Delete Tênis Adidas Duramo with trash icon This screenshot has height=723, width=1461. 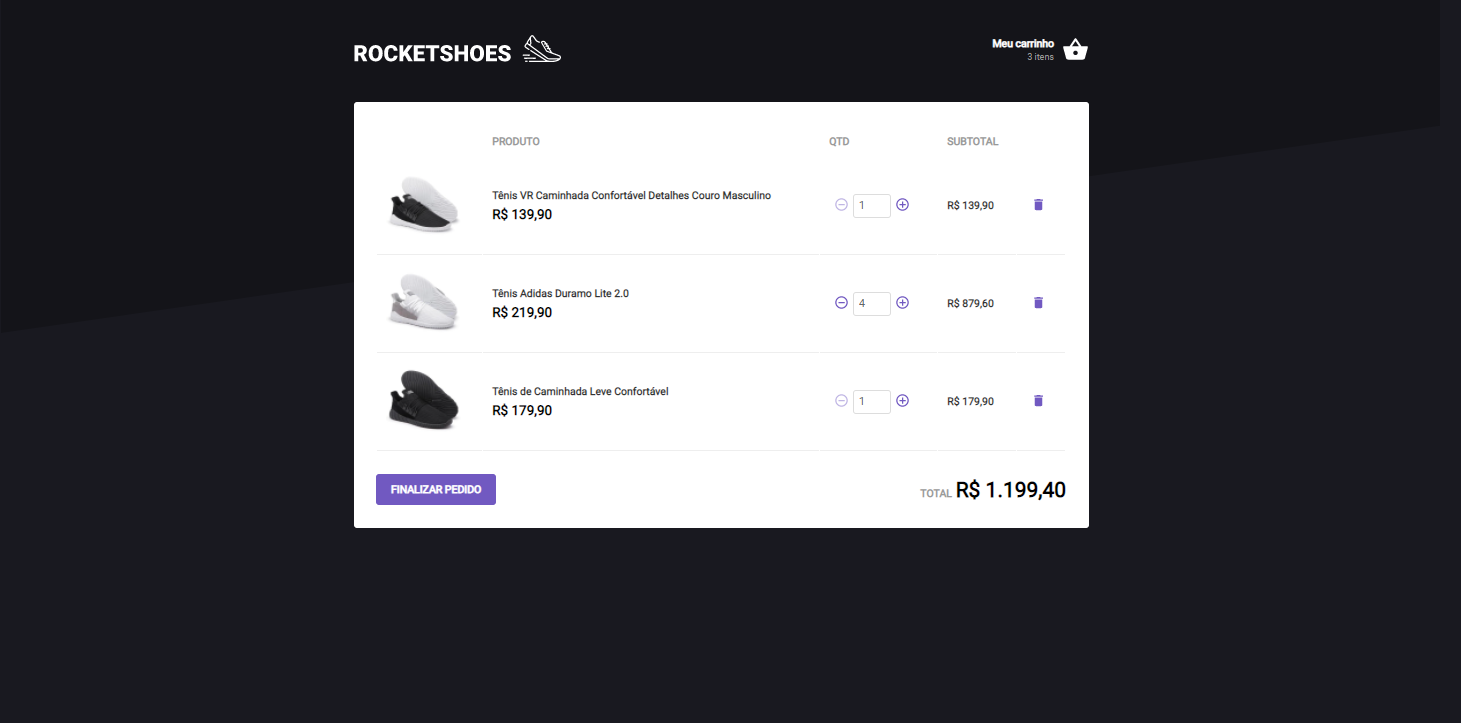[1038, 303]
